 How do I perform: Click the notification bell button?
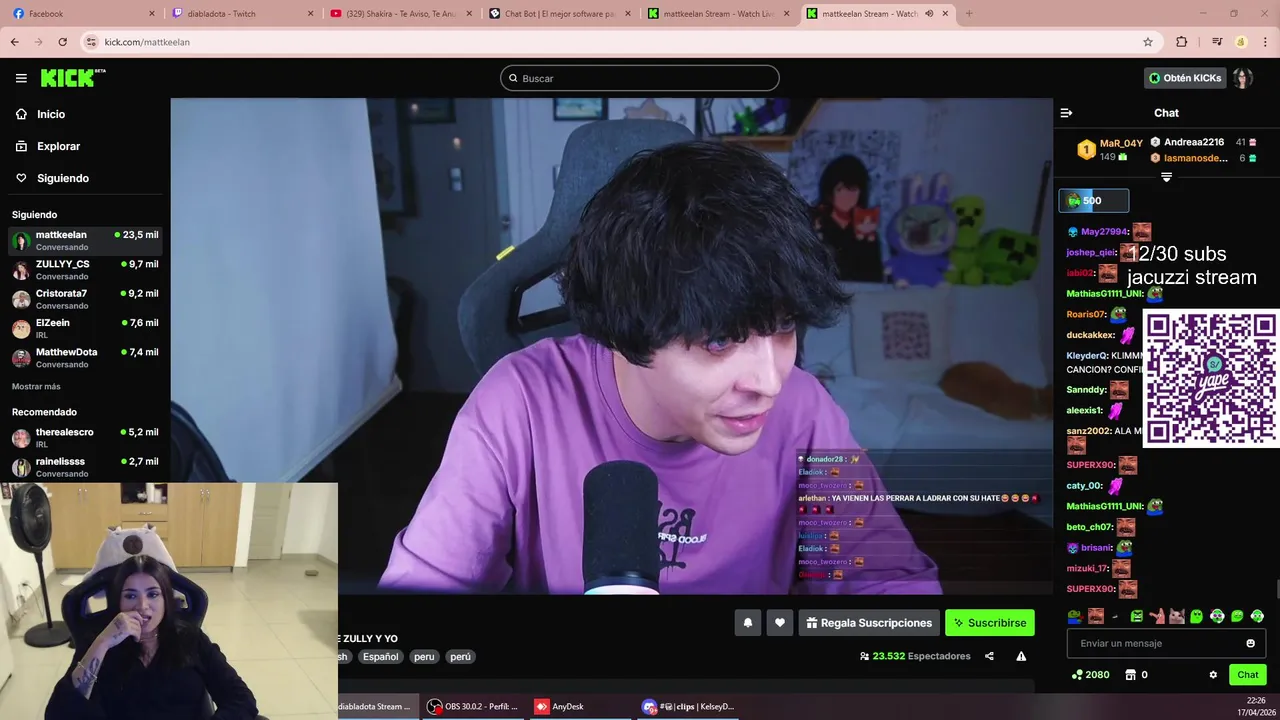pos(748,623)
